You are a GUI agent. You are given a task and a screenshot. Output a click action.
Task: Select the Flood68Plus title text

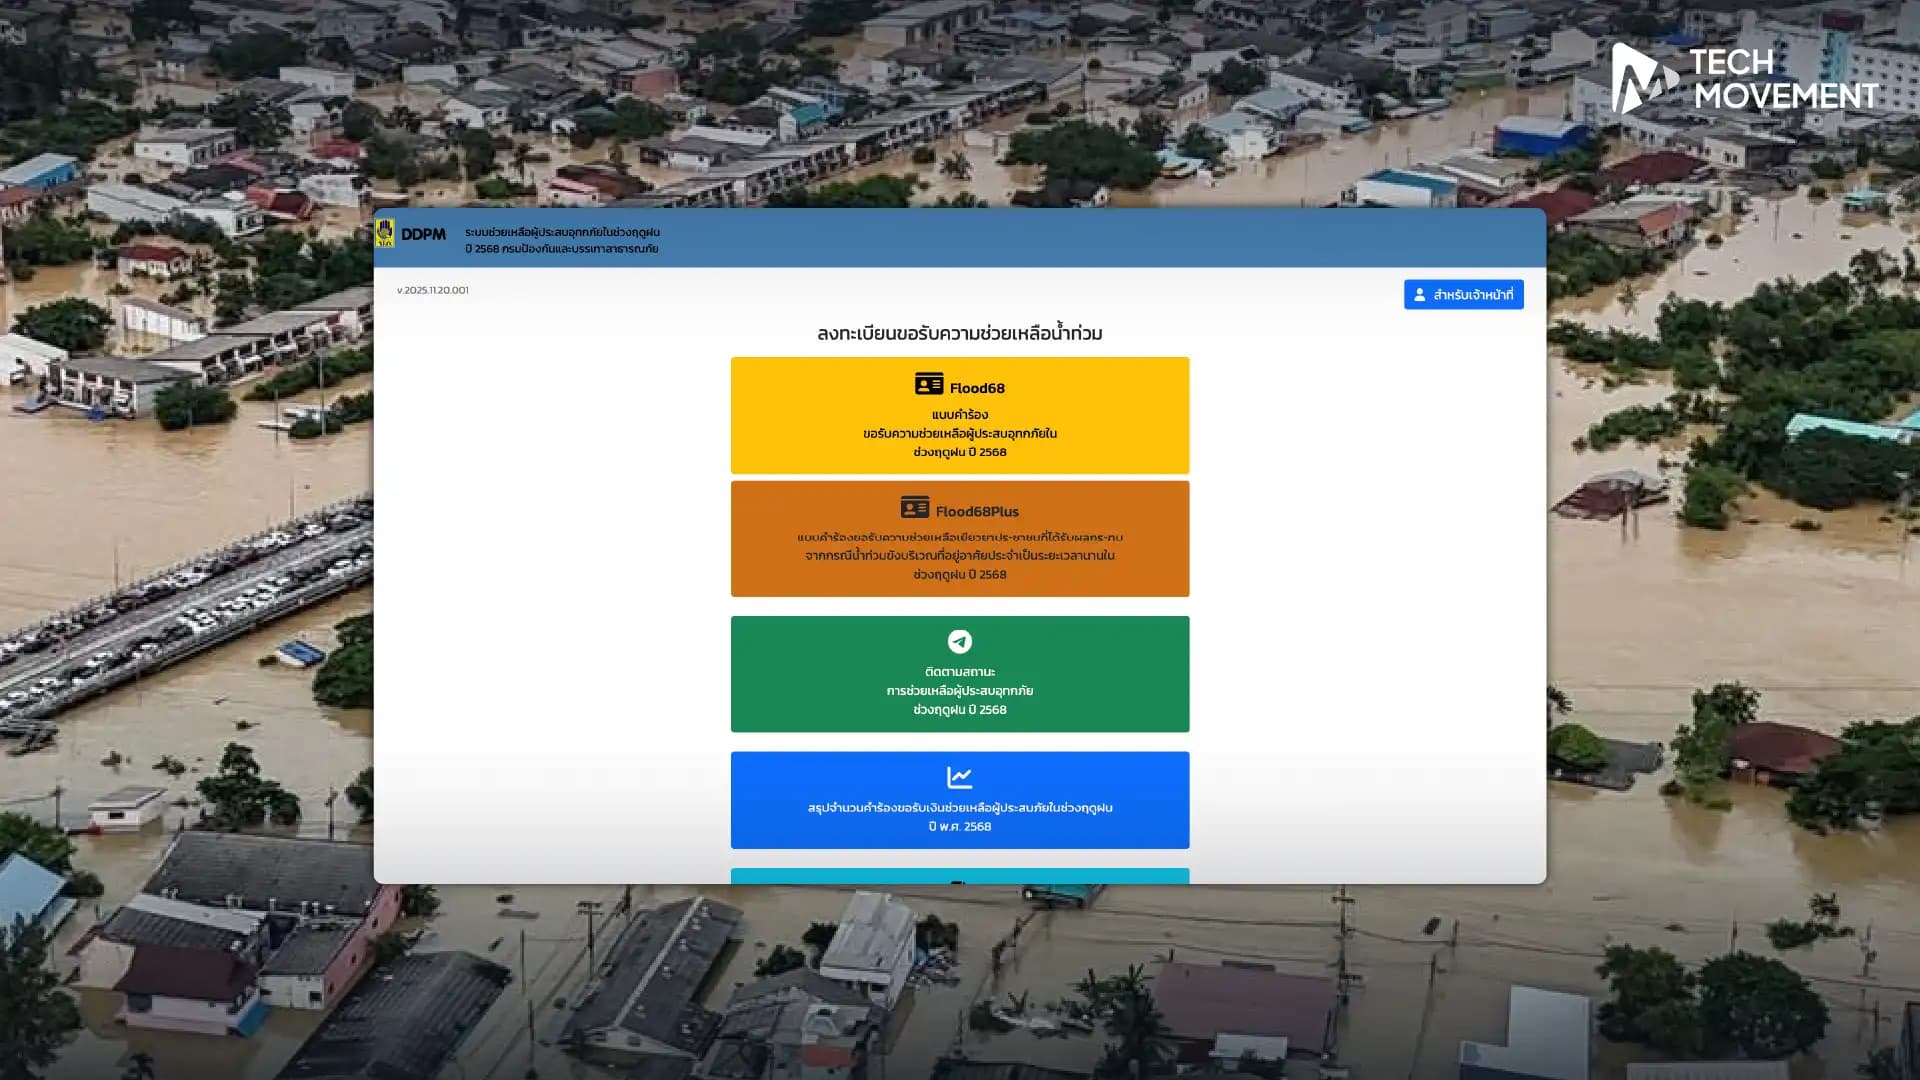click(x=977, y=511)
